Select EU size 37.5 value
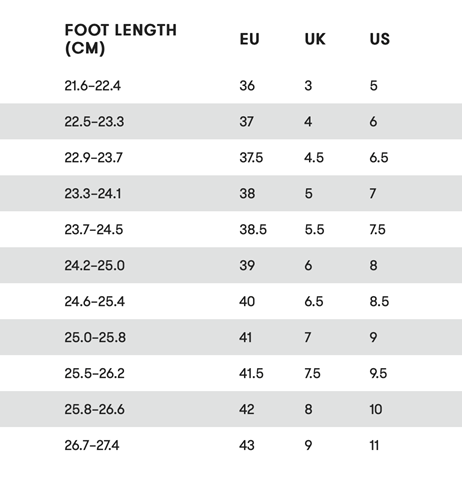462x483 pixels. pyautogui.click(x=251, y=157)
